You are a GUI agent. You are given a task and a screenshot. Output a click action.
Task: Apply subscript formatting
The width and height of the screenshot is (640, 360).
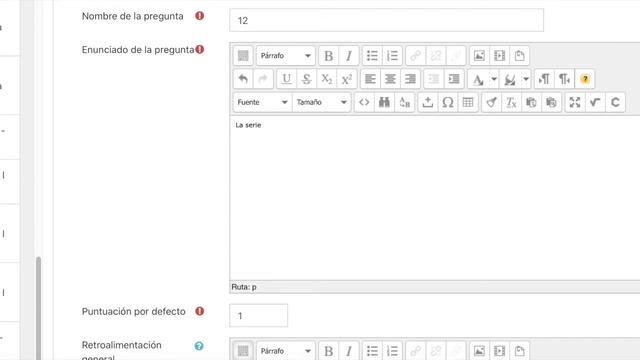(327, 79)
